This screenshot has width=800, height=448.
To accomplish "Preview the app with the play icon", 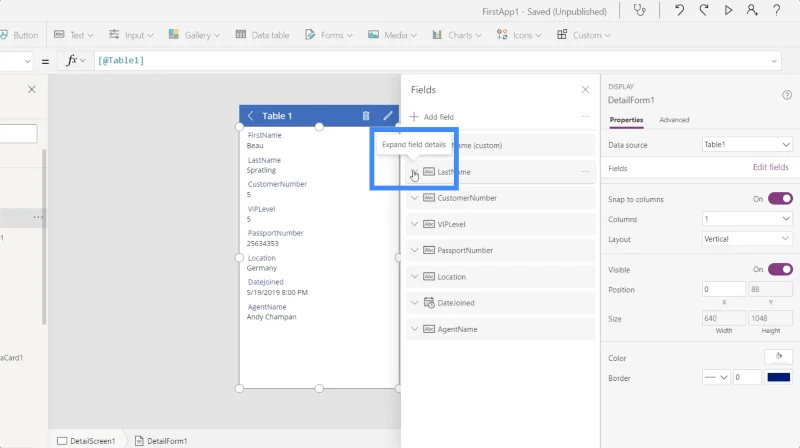I will click(728, 10).
